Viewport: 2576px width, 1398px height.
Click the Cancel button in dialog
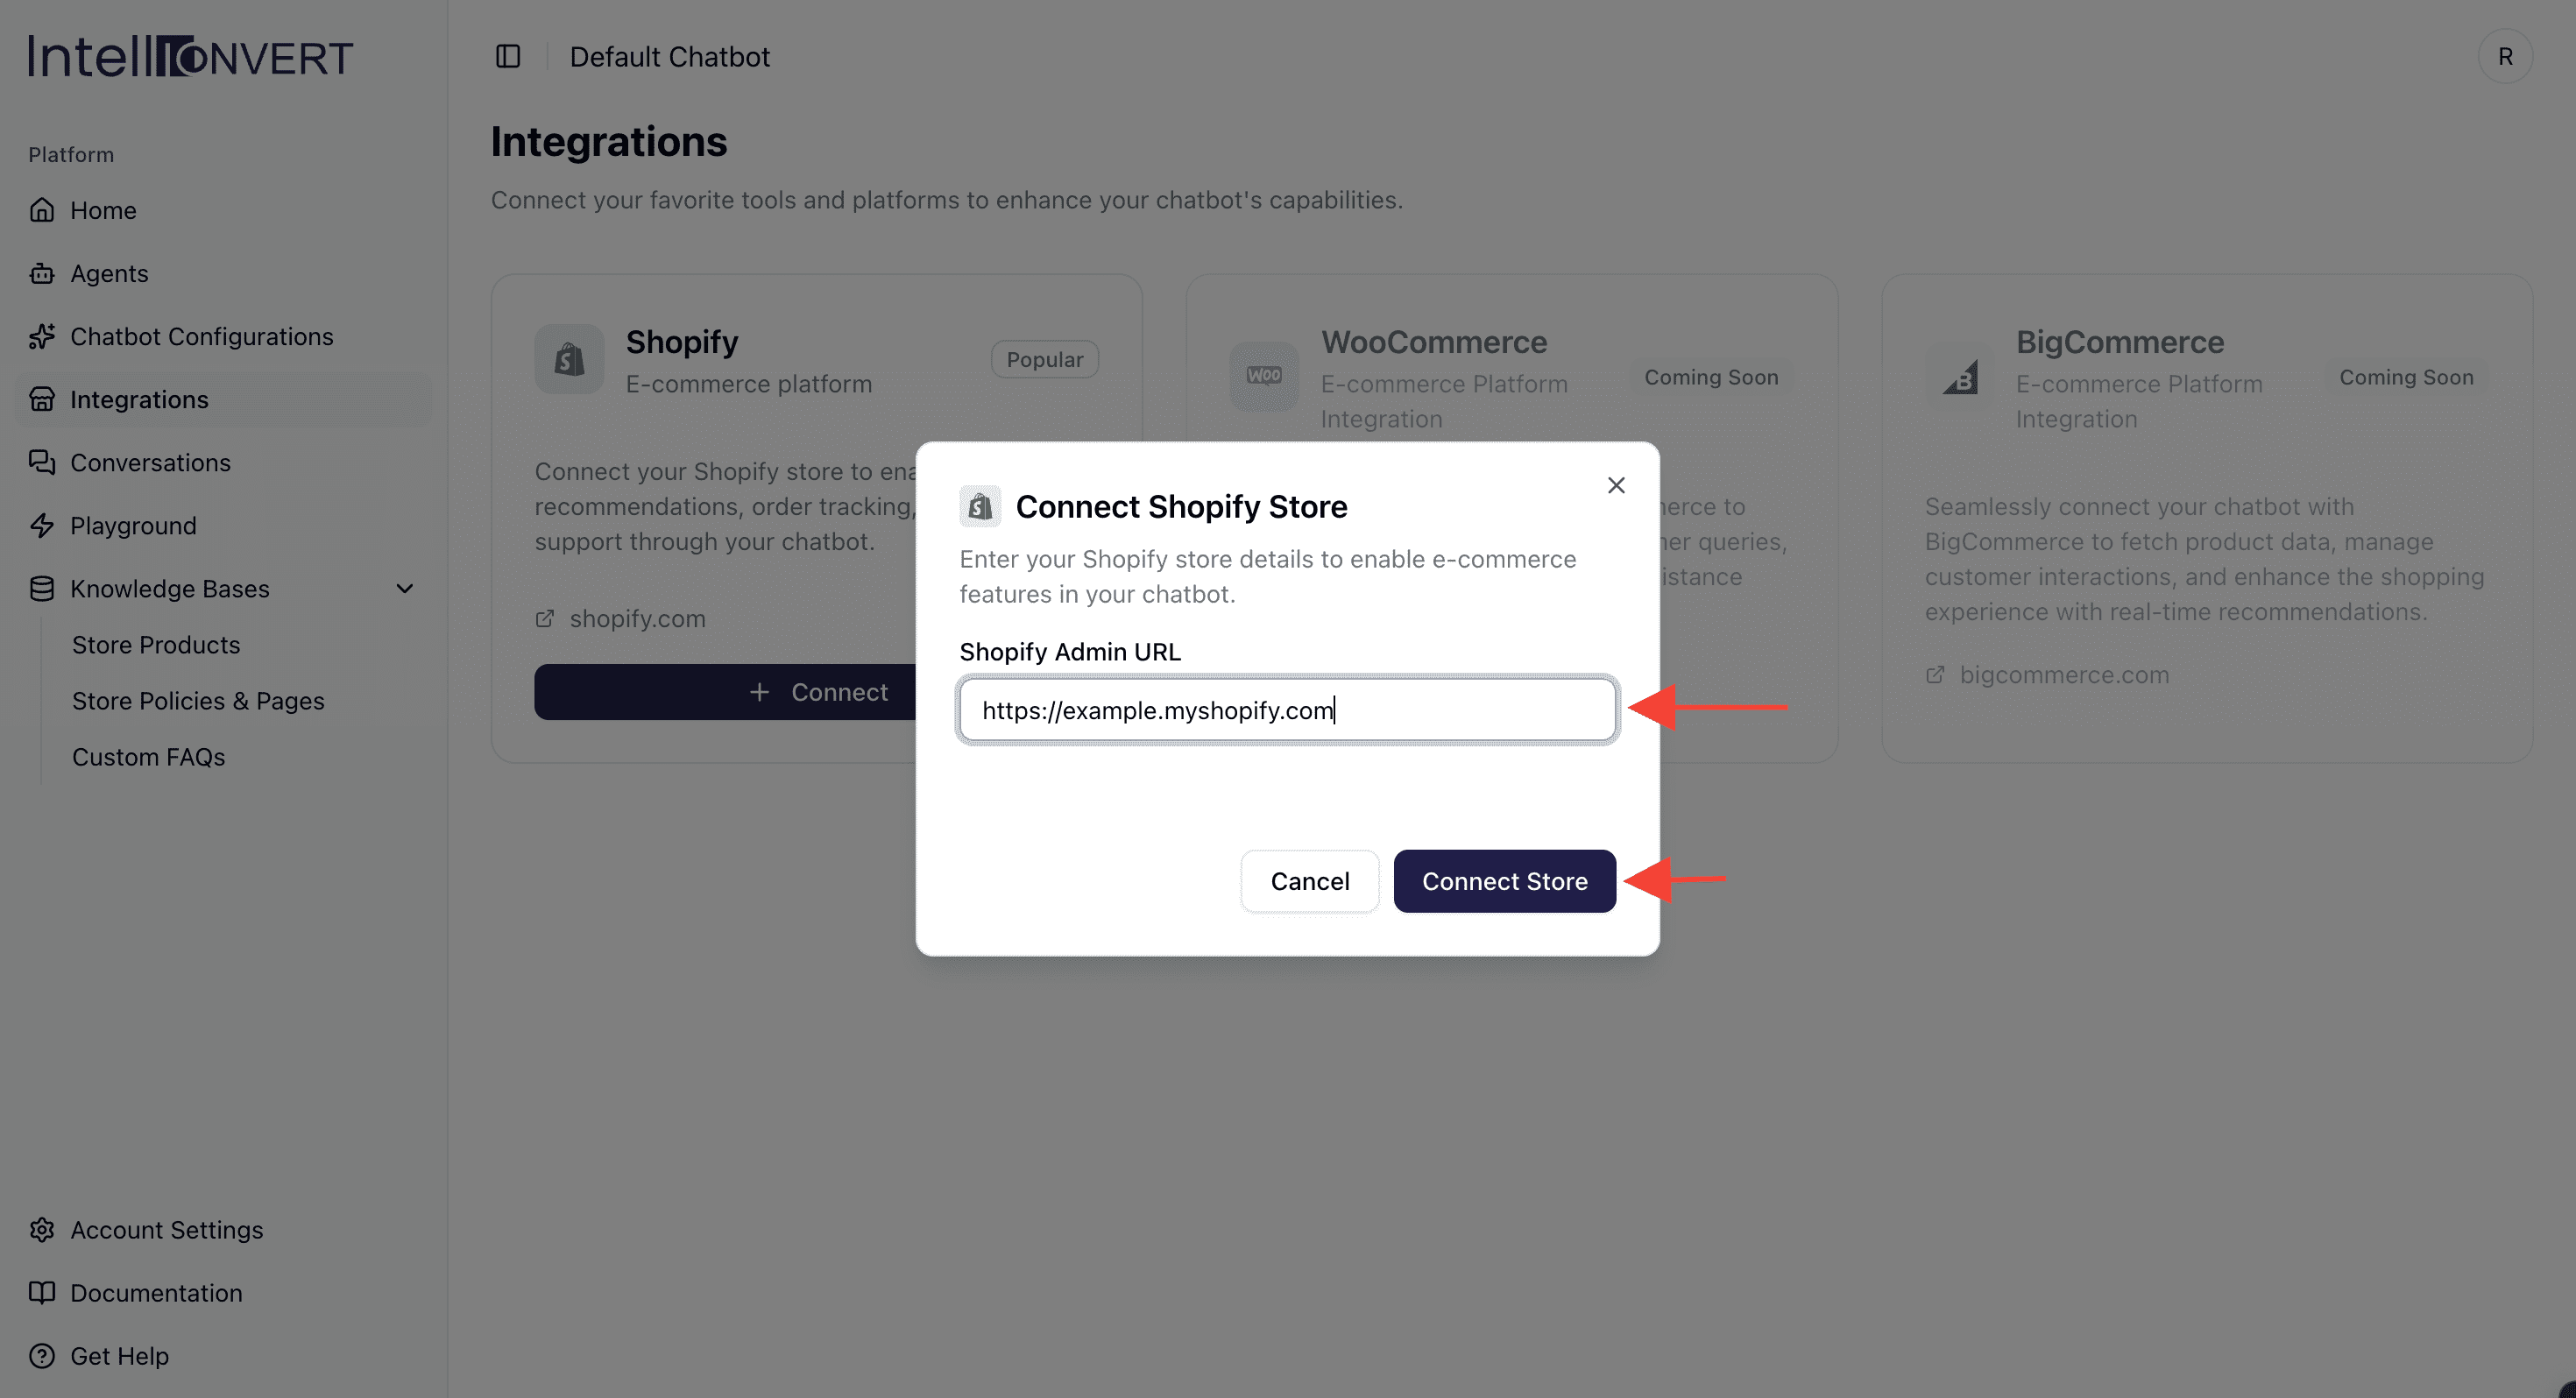coord(1309,880)
